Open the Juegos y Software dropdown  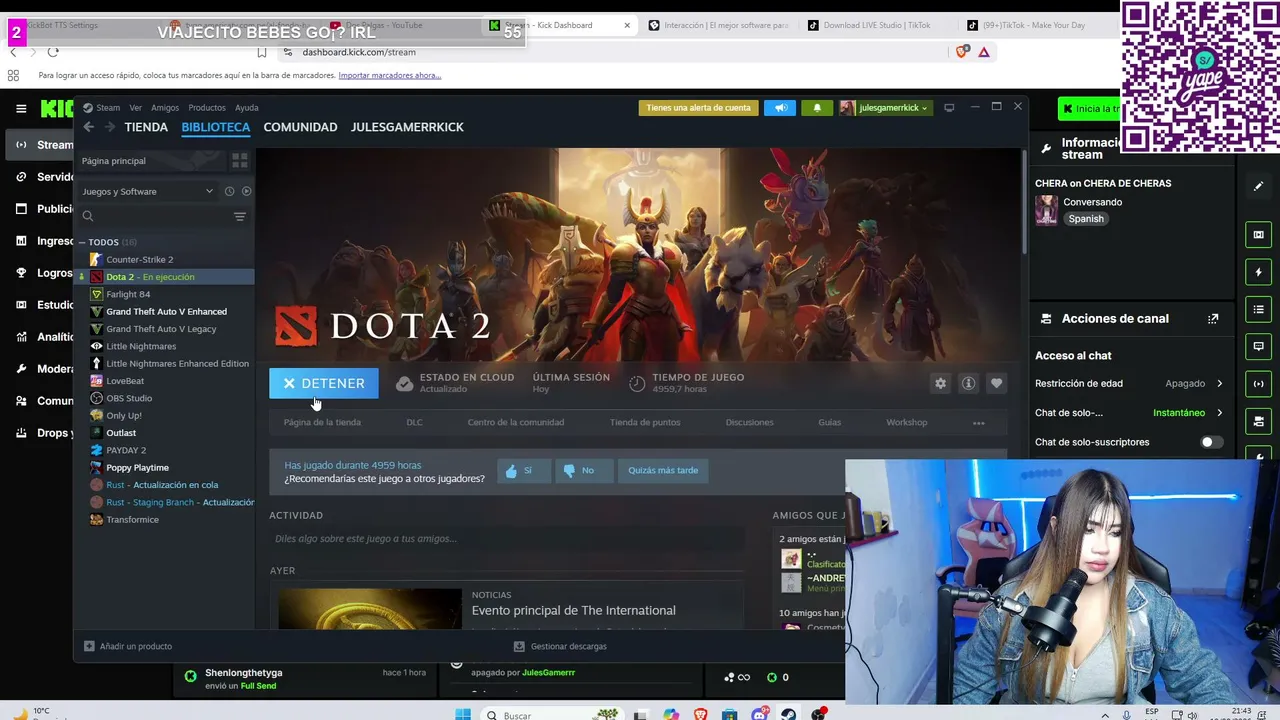point(147,191)
